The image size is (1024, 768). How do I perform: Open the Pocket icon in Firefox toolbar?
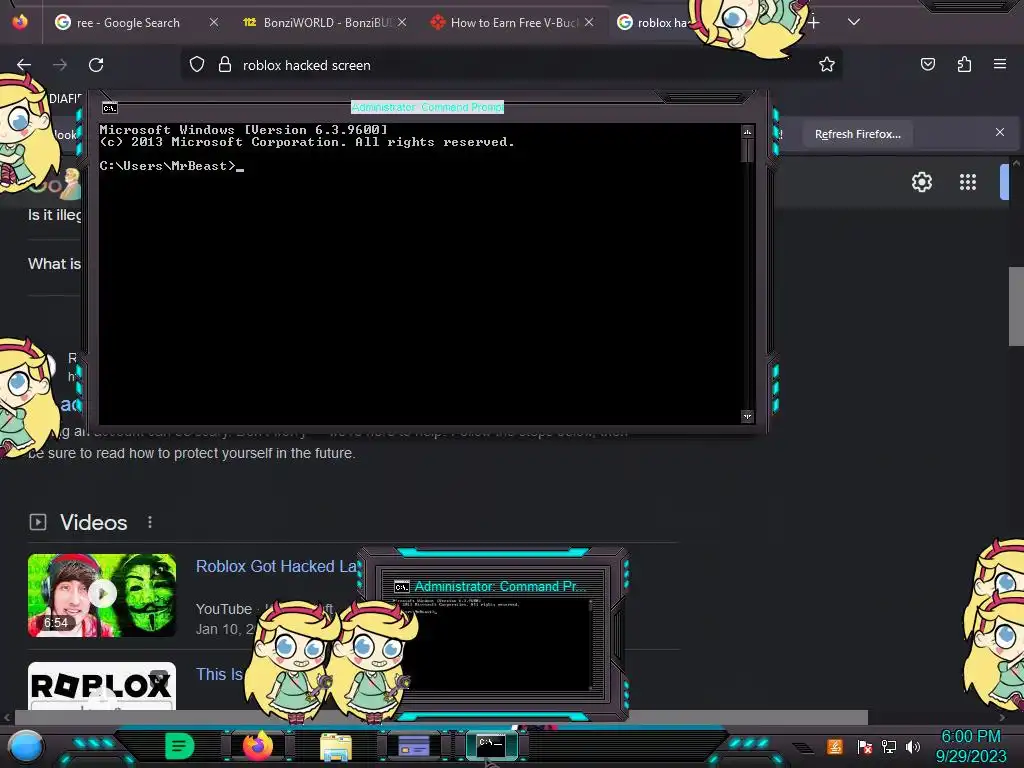(x=927, y=64)
